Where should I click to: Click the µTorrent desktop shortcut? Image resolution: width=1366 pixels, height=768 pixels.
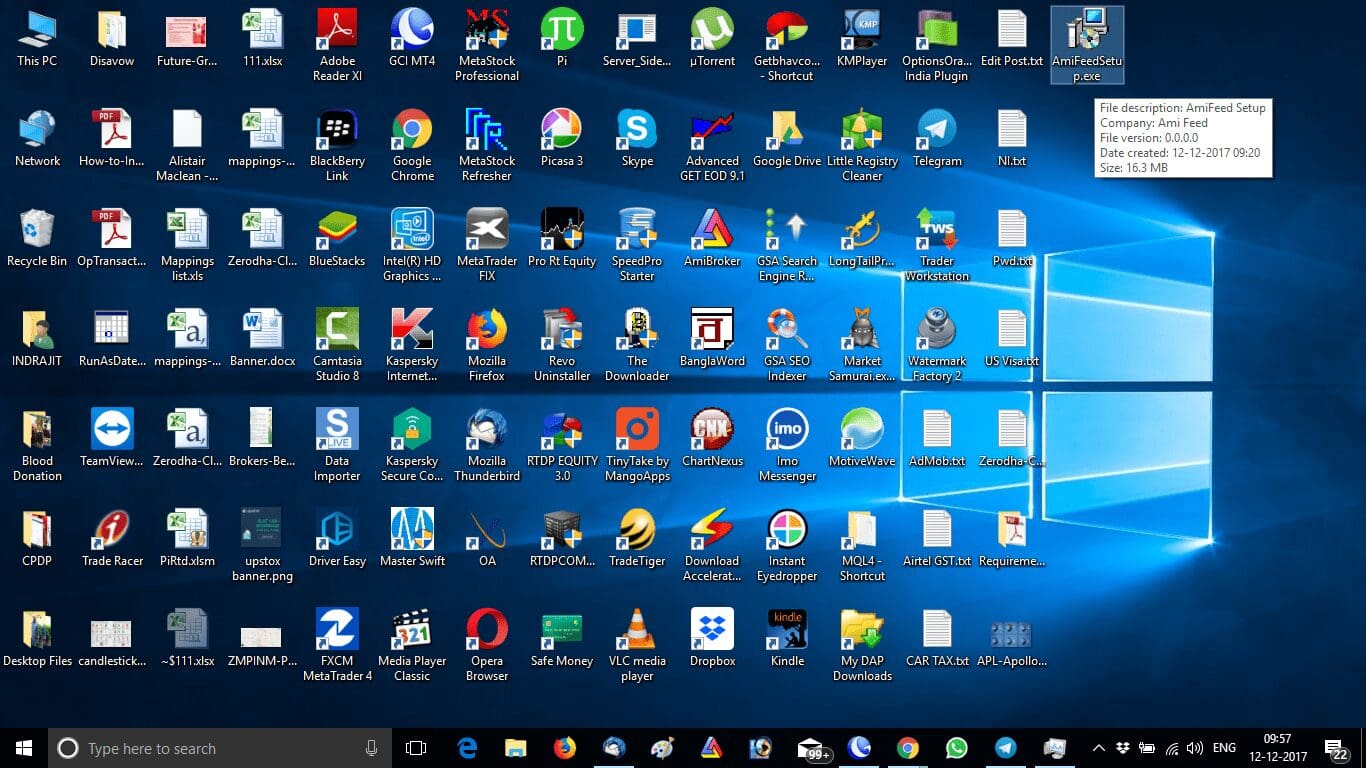[712, 38]
